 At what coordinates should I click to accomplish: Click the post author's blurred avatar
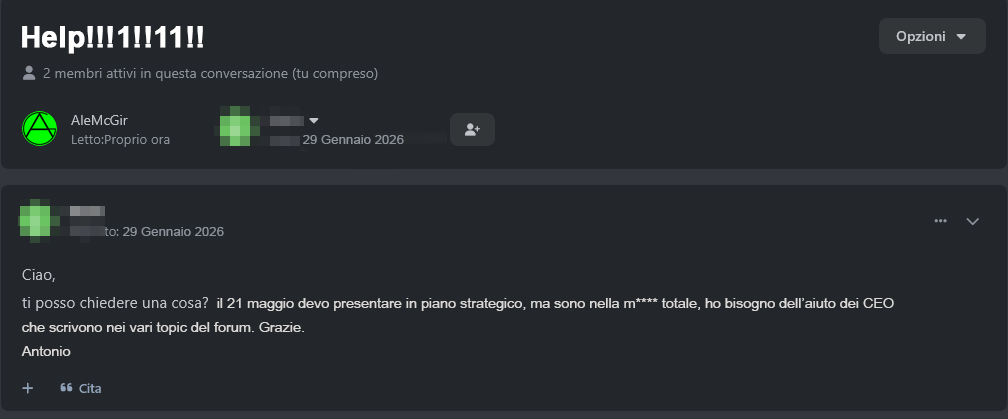(38, 220)
